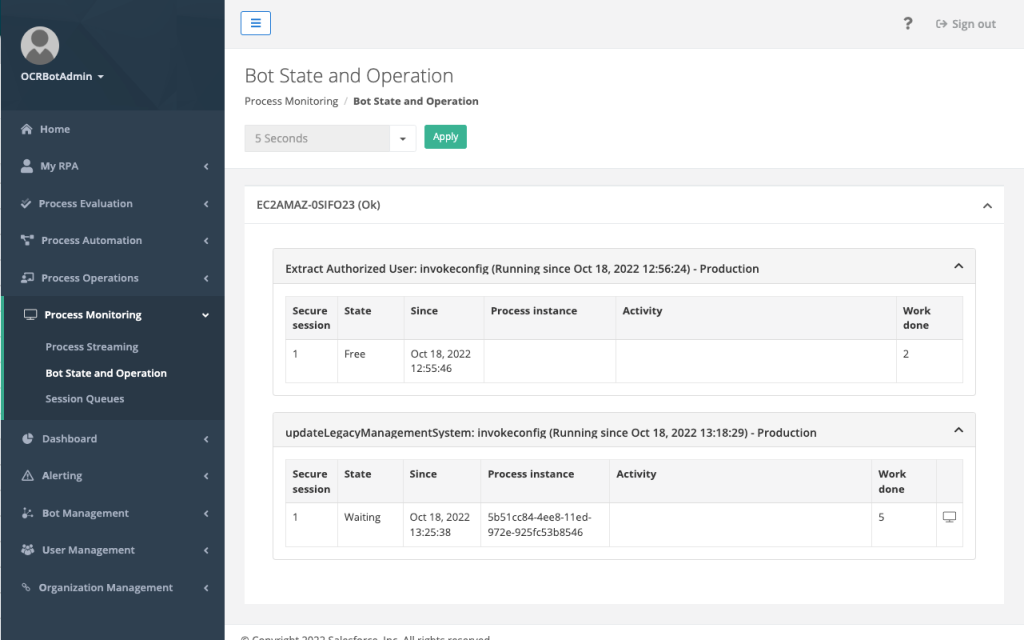
Task: Click the Home house icon
Action: point(26,129)
